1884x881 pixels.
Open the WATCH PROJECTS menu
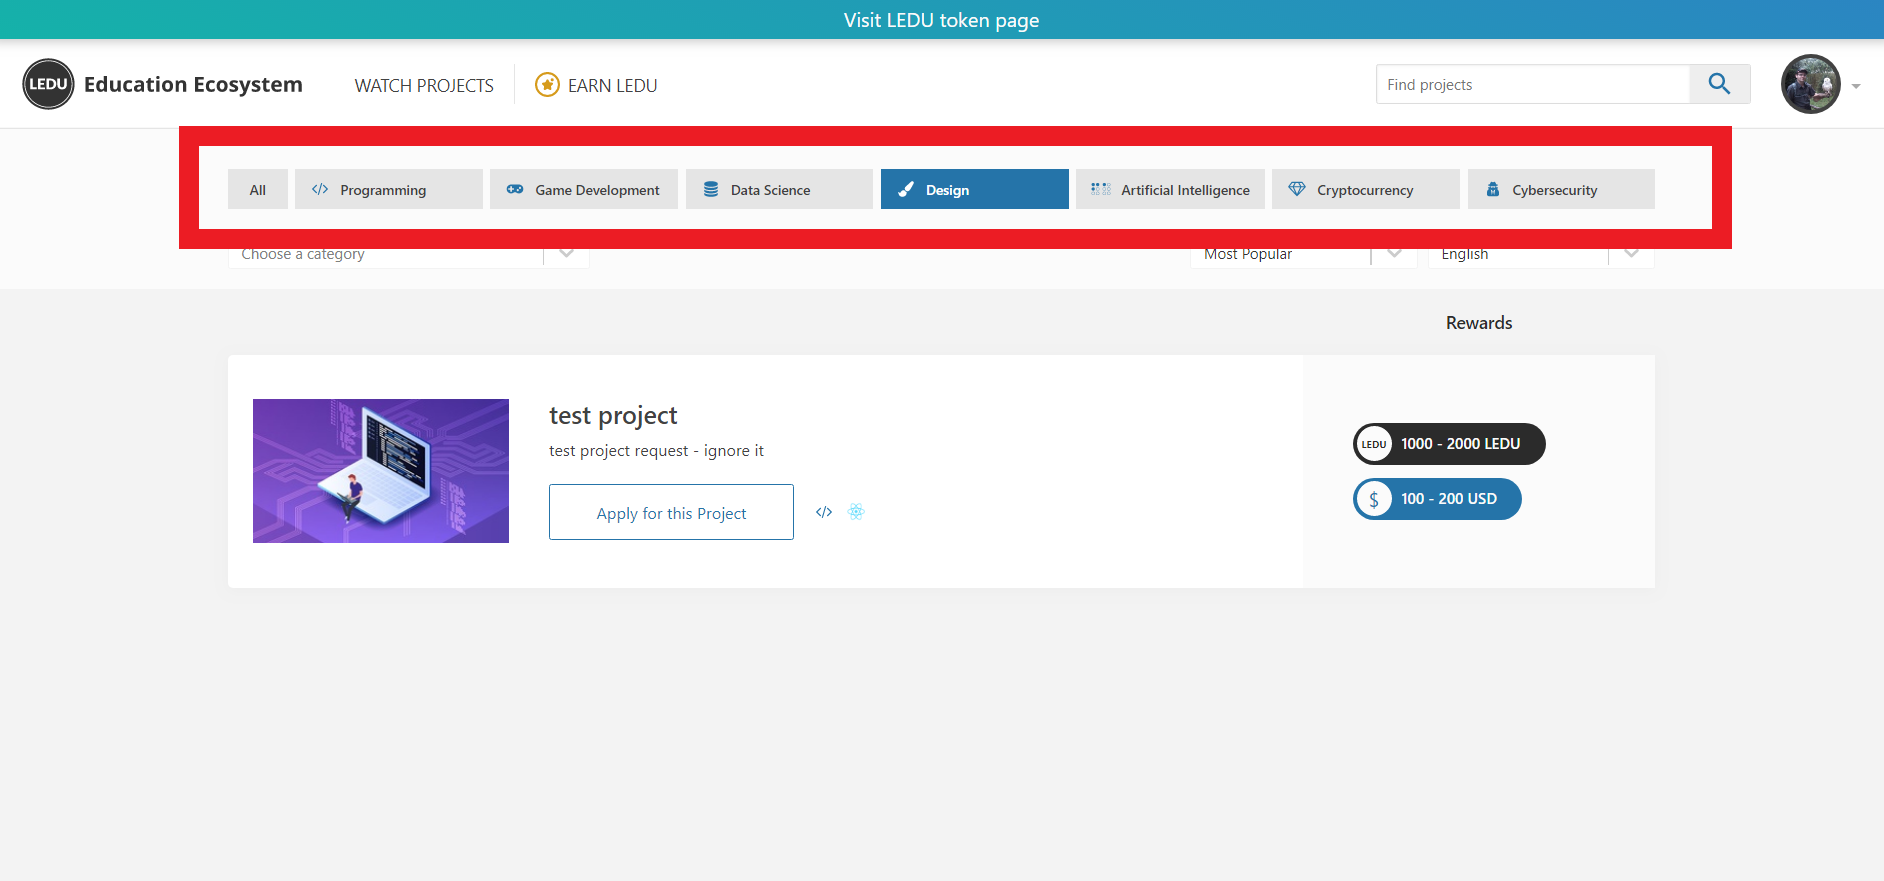click(424, 86)
